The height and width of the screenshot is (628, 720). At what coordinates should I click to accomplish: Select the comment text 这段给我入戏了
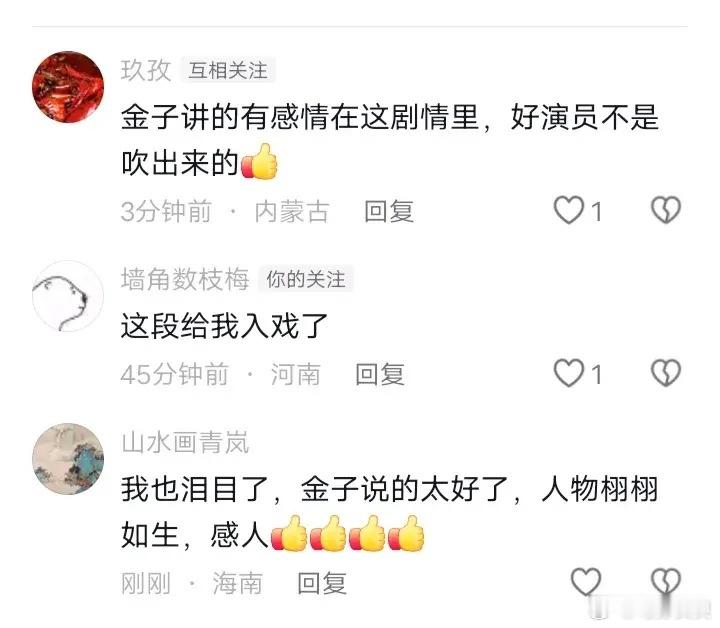(x=224, y=326)
